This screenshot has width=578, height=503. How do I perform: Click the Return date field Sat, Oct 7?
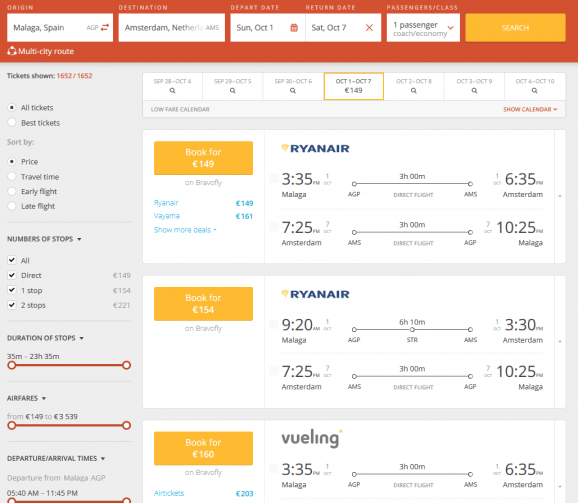[x=343, y=28]
